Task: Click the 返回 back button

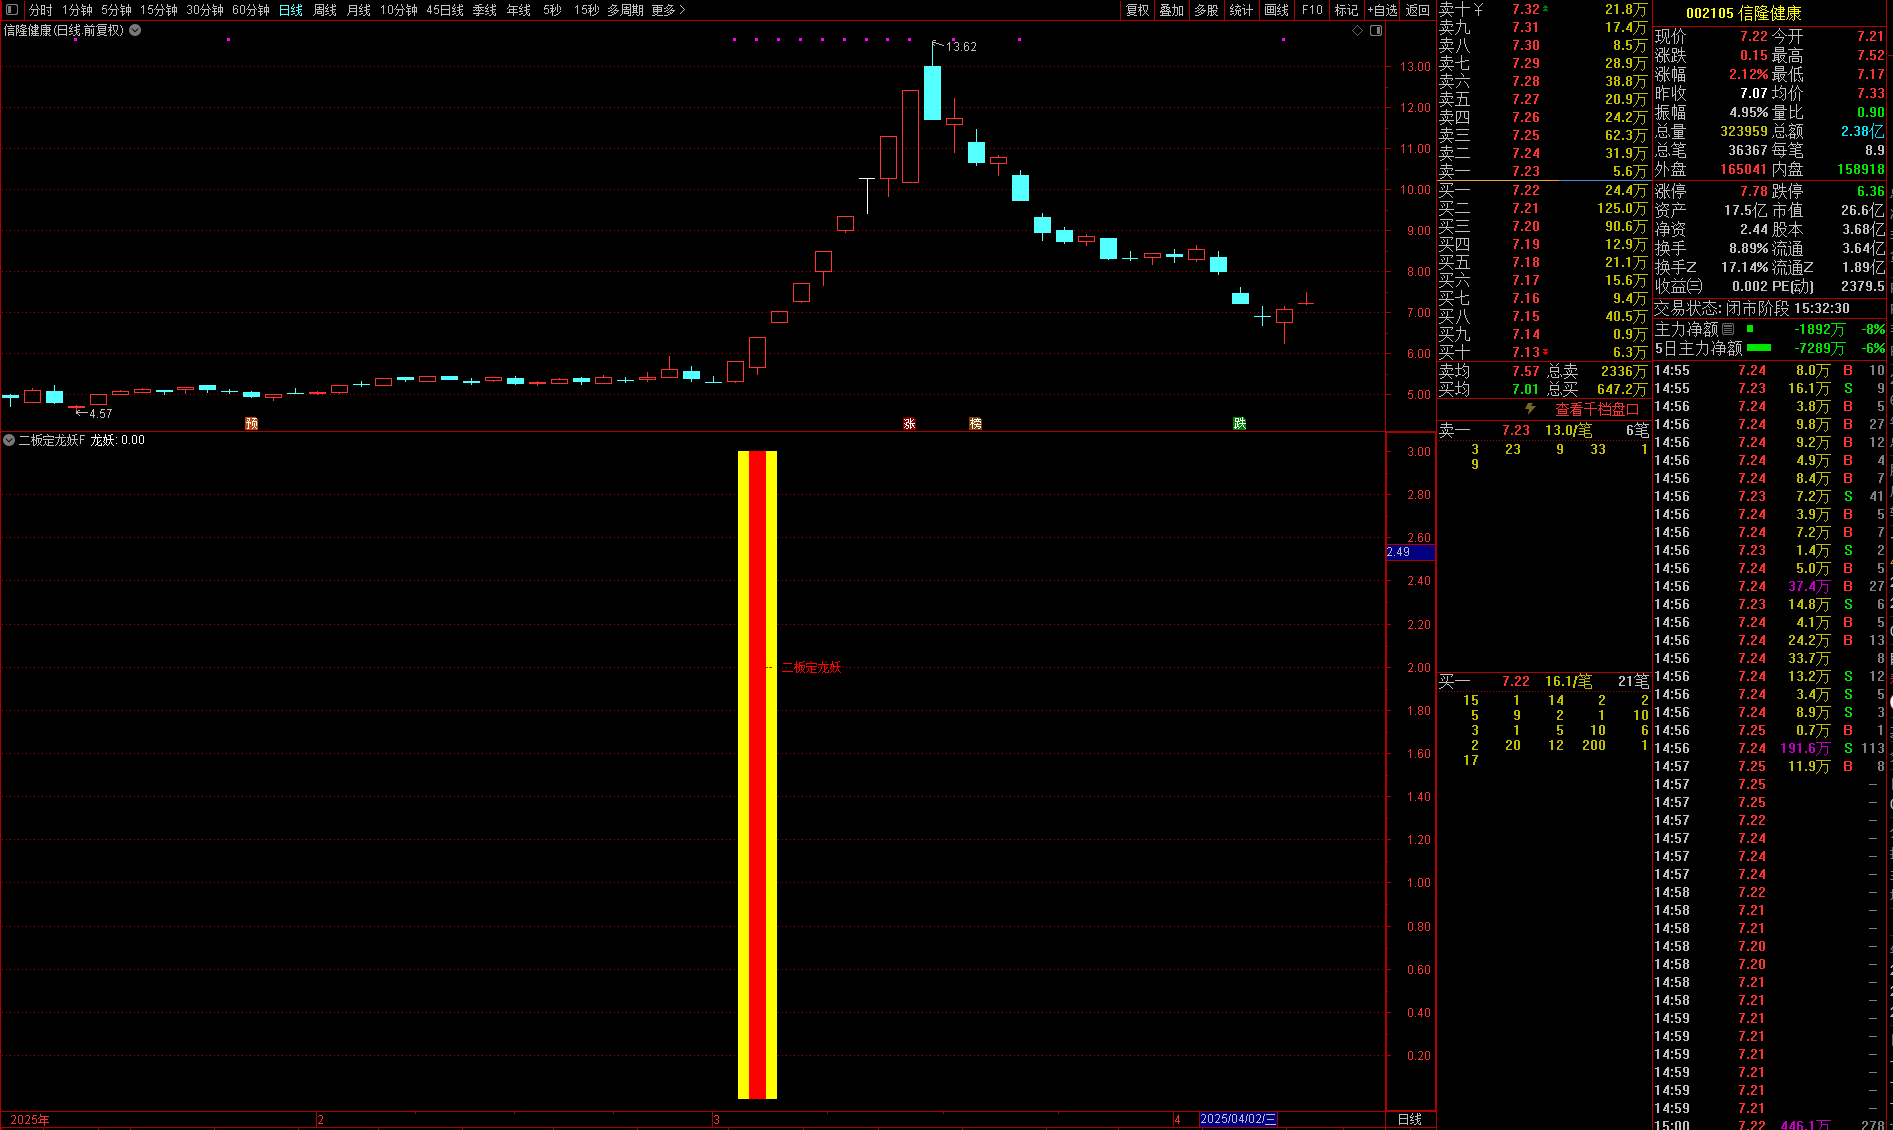Action: (x=1418, y=10)
